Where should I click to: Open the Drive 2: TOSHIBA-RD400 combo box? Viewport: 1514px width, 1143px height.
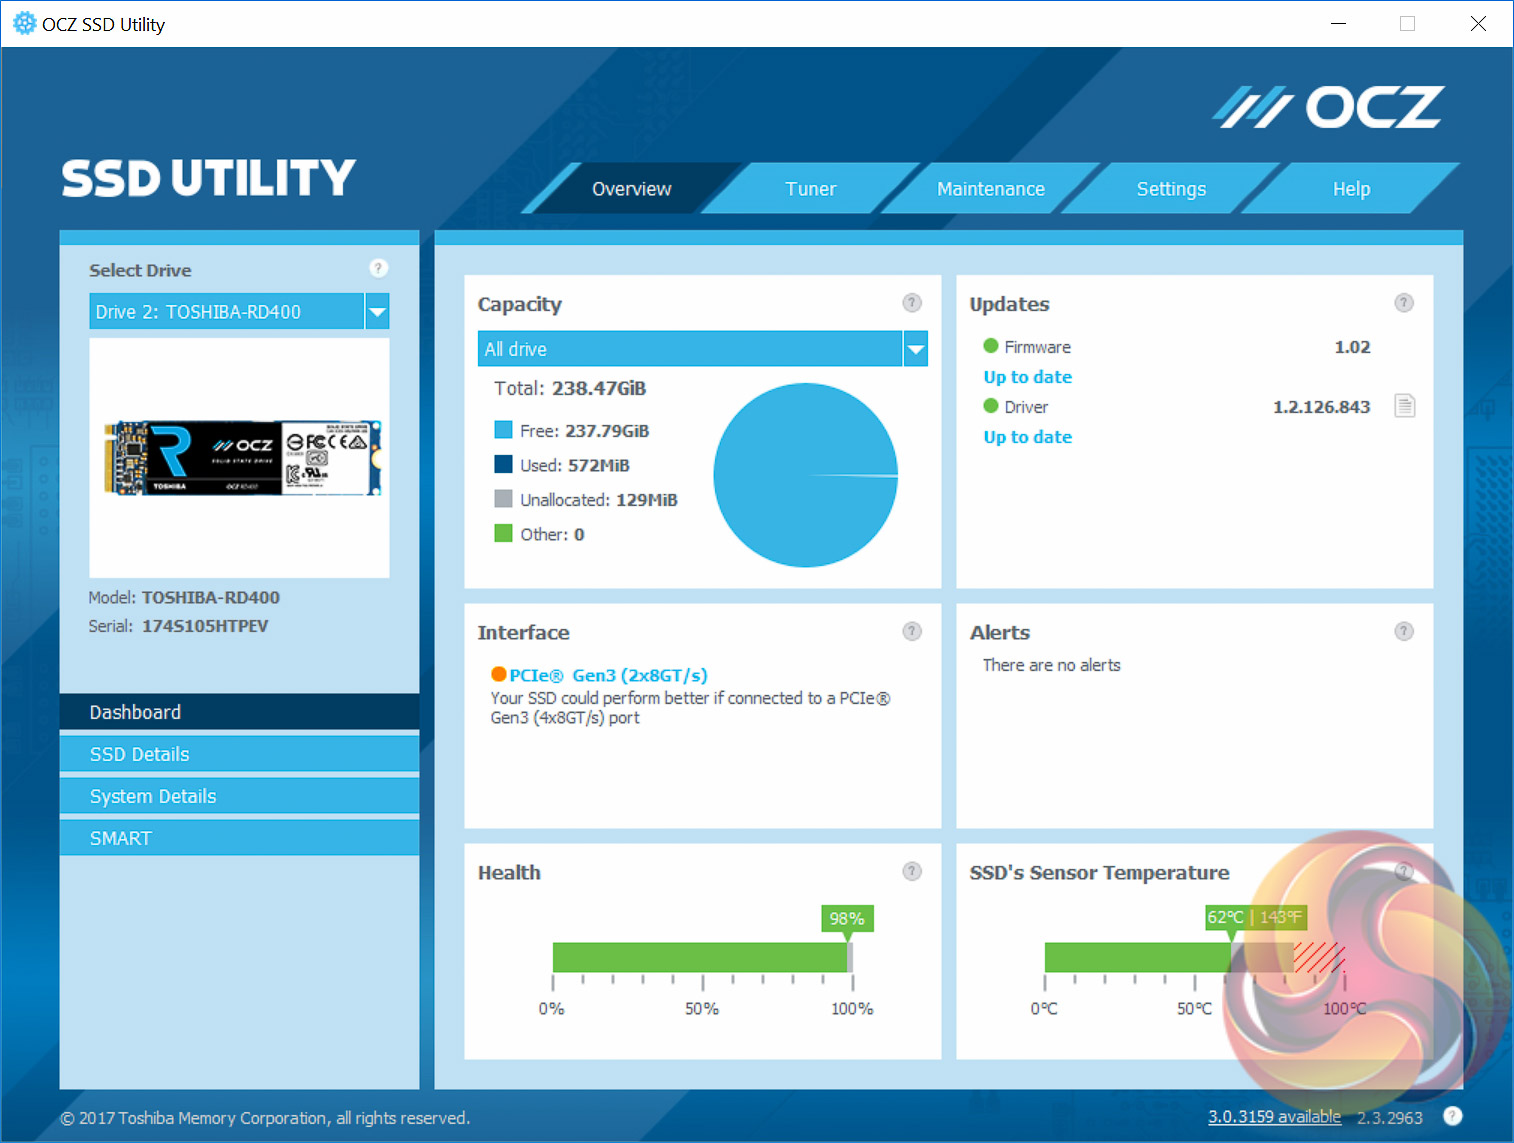239,312
